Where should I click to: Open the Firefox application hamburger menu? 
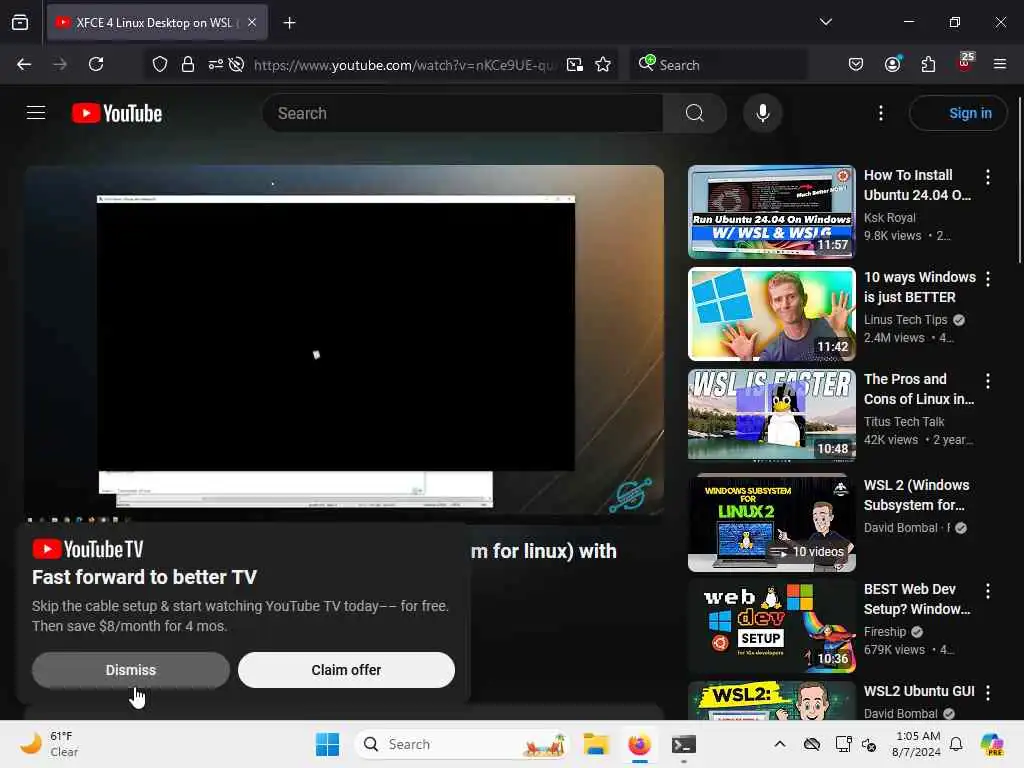pos(999,64)
